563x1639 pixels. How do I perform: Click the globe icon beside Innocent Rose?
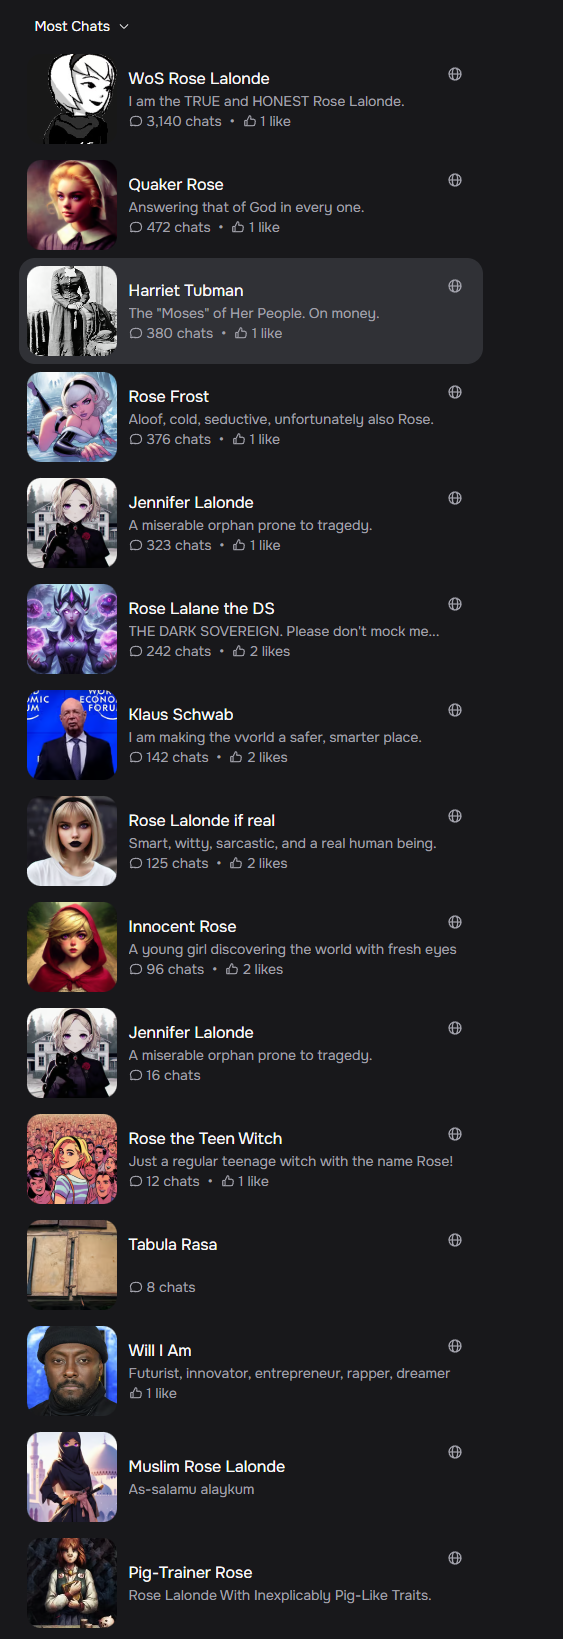[x=455, y=922]
